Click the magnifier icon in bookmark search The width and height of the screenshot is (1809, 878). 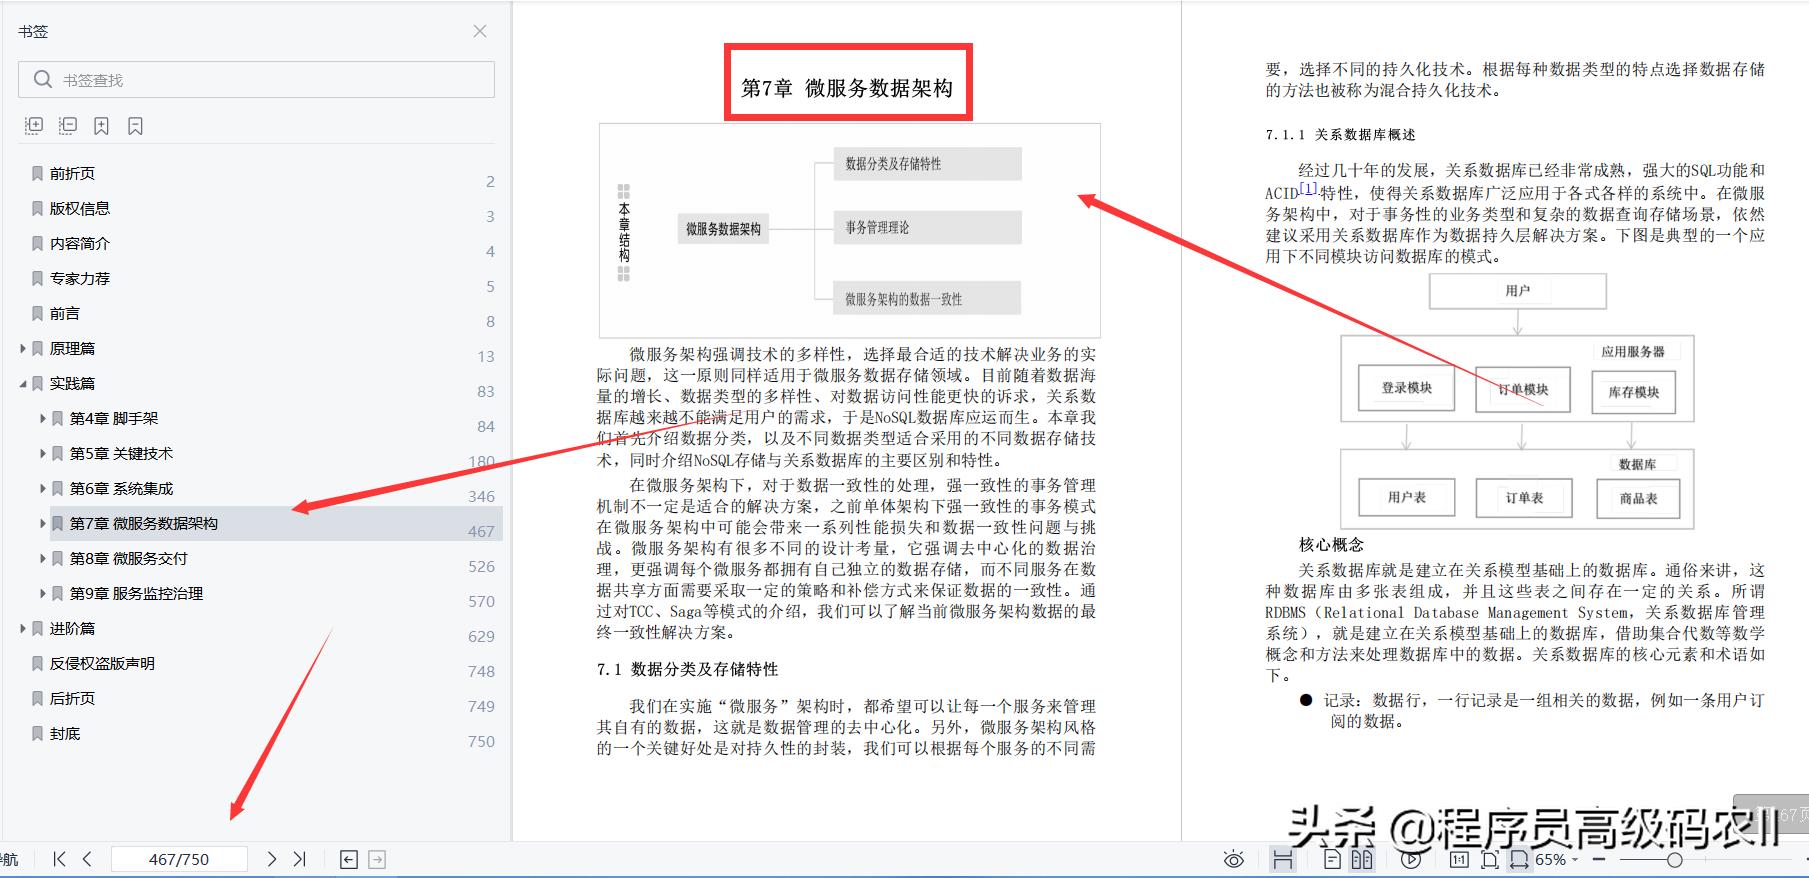pyautogui.click(x=42, y=79)
